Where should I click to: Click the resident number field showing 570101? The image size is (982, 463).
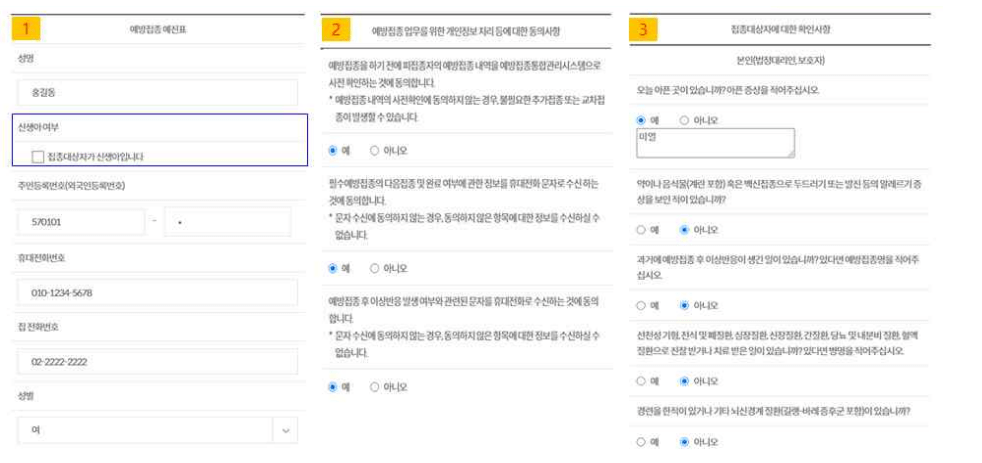81,222
